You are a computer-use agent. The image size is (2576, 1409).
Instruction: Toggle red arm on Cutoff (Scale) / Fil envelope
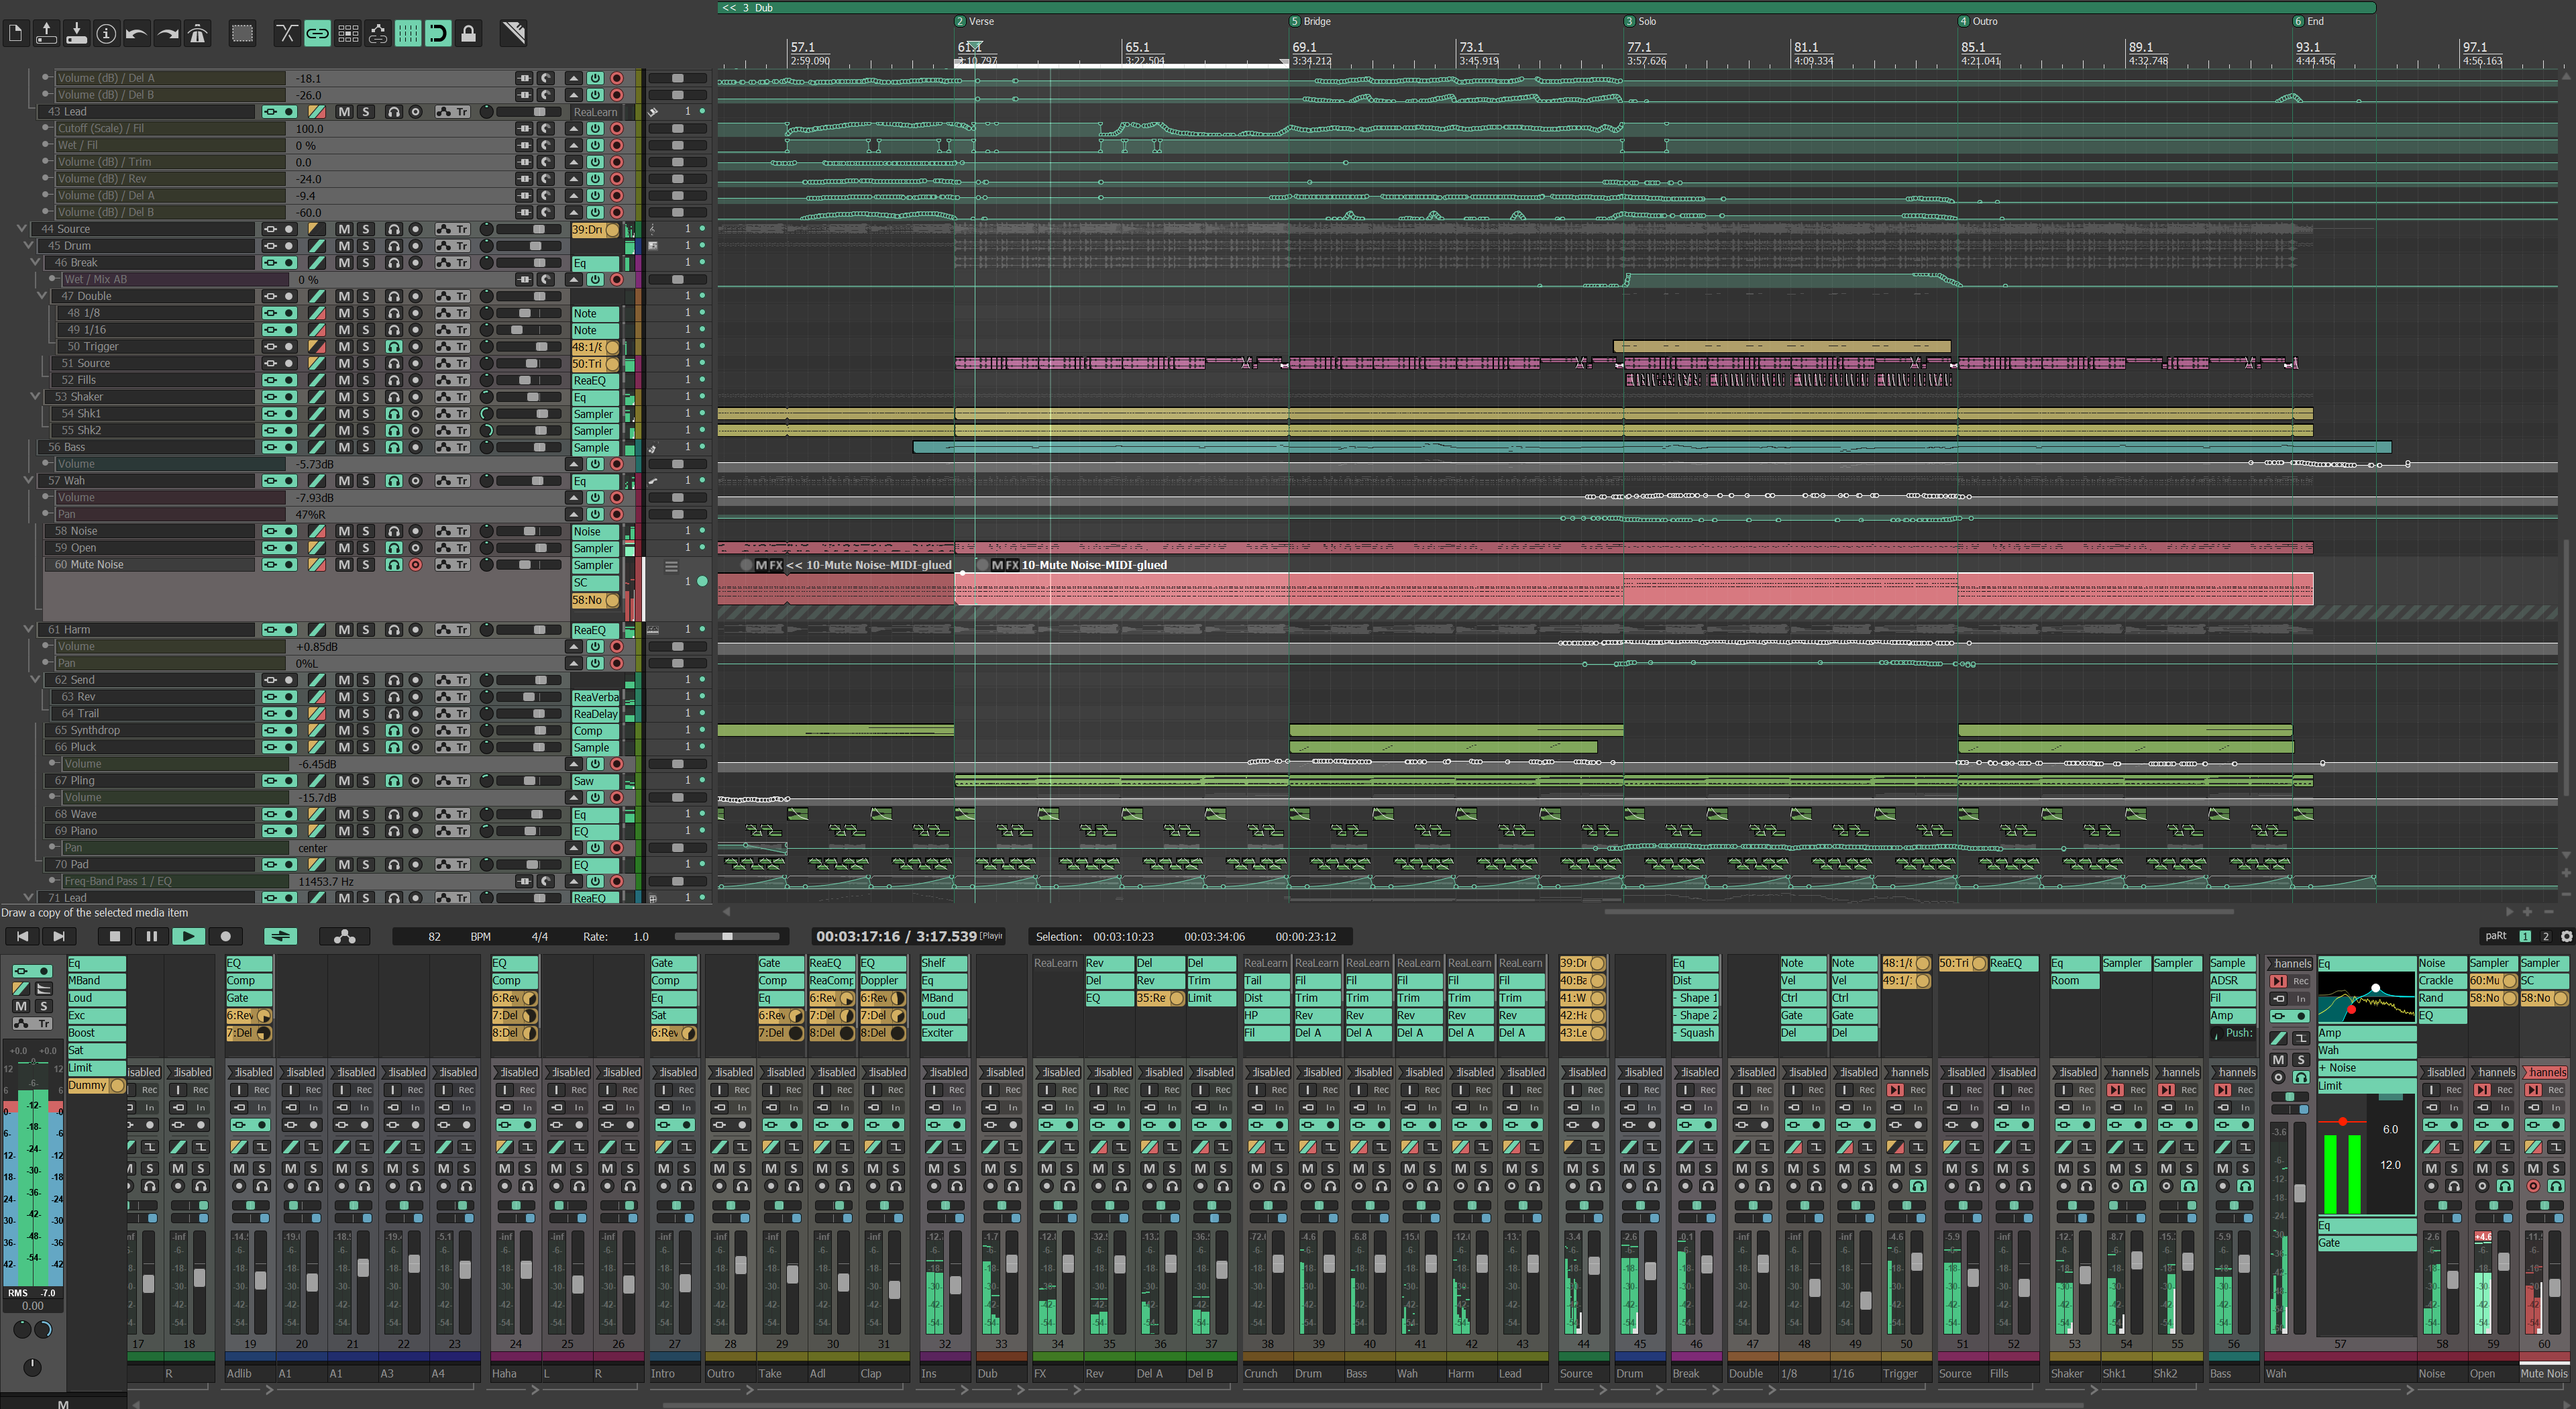(x=617, y=128)
